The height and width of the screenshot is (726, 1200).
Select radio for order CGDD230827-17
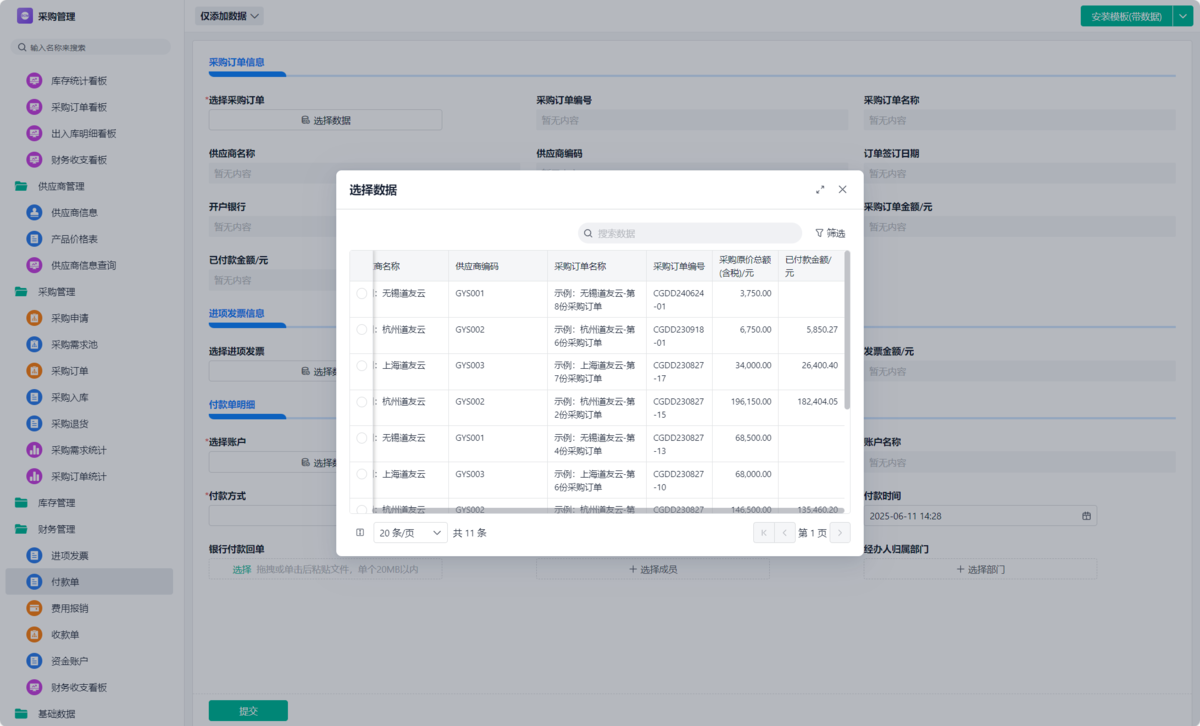click(361, 366)
